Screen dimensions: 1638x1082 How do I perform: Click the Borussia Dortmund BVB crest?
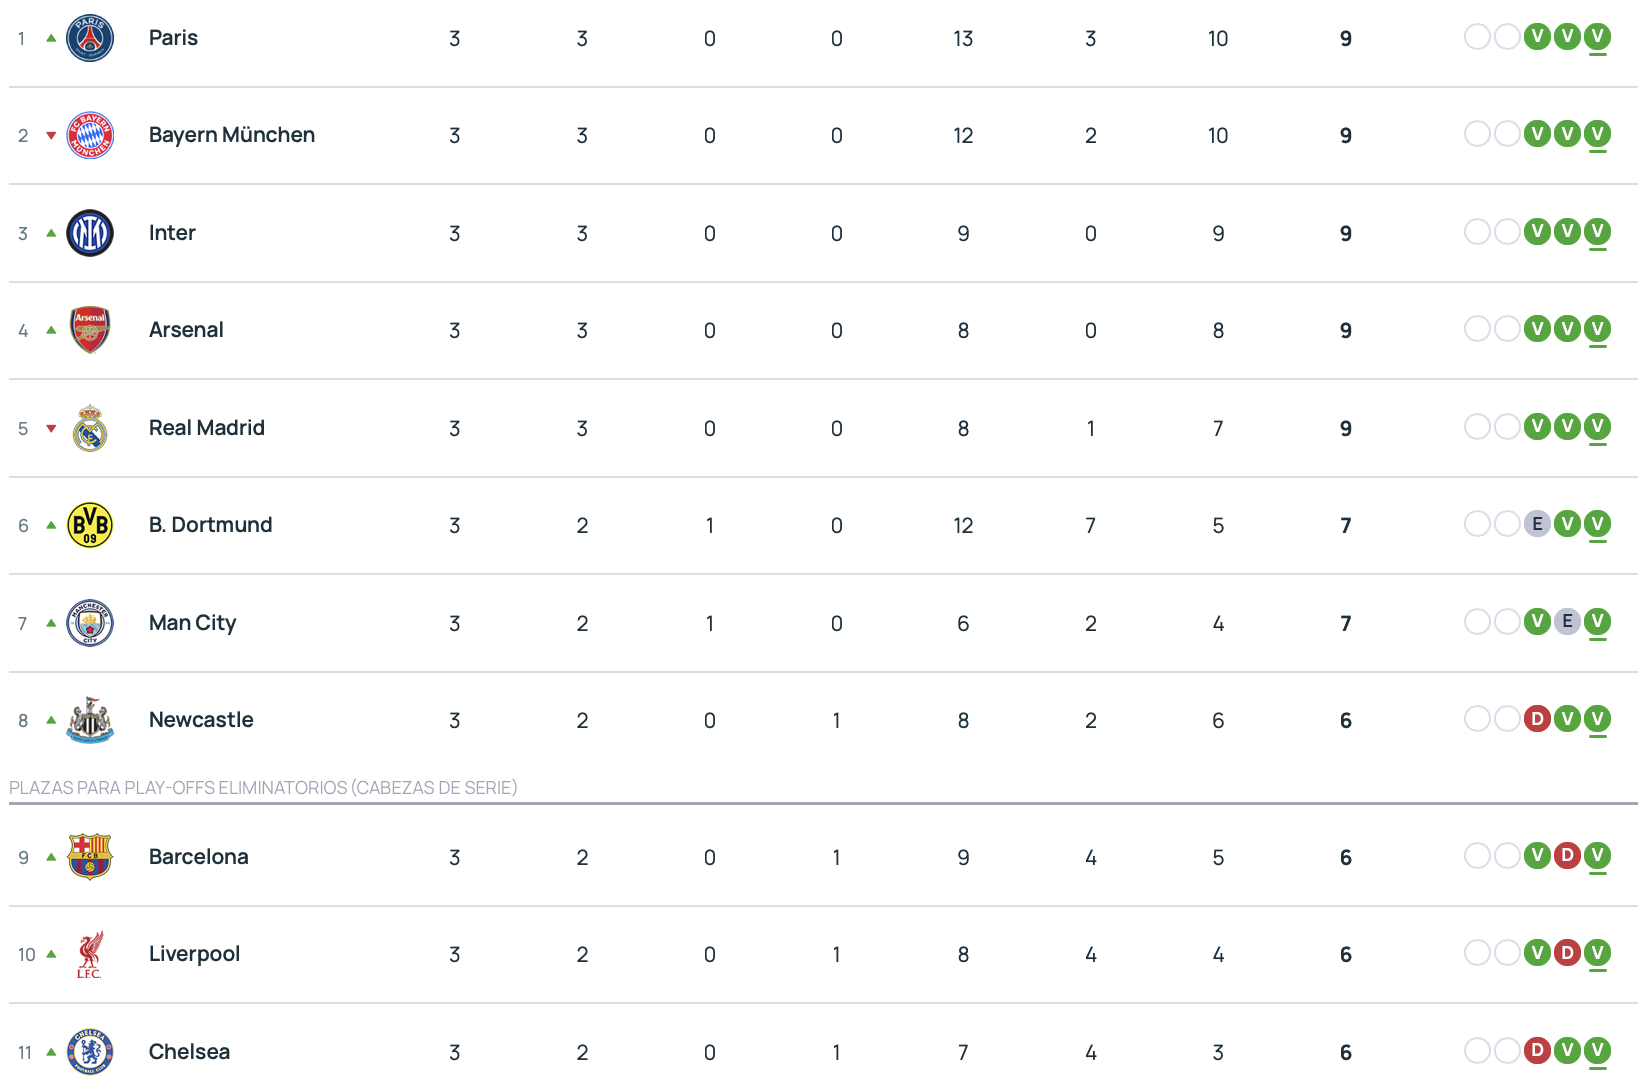90,525
